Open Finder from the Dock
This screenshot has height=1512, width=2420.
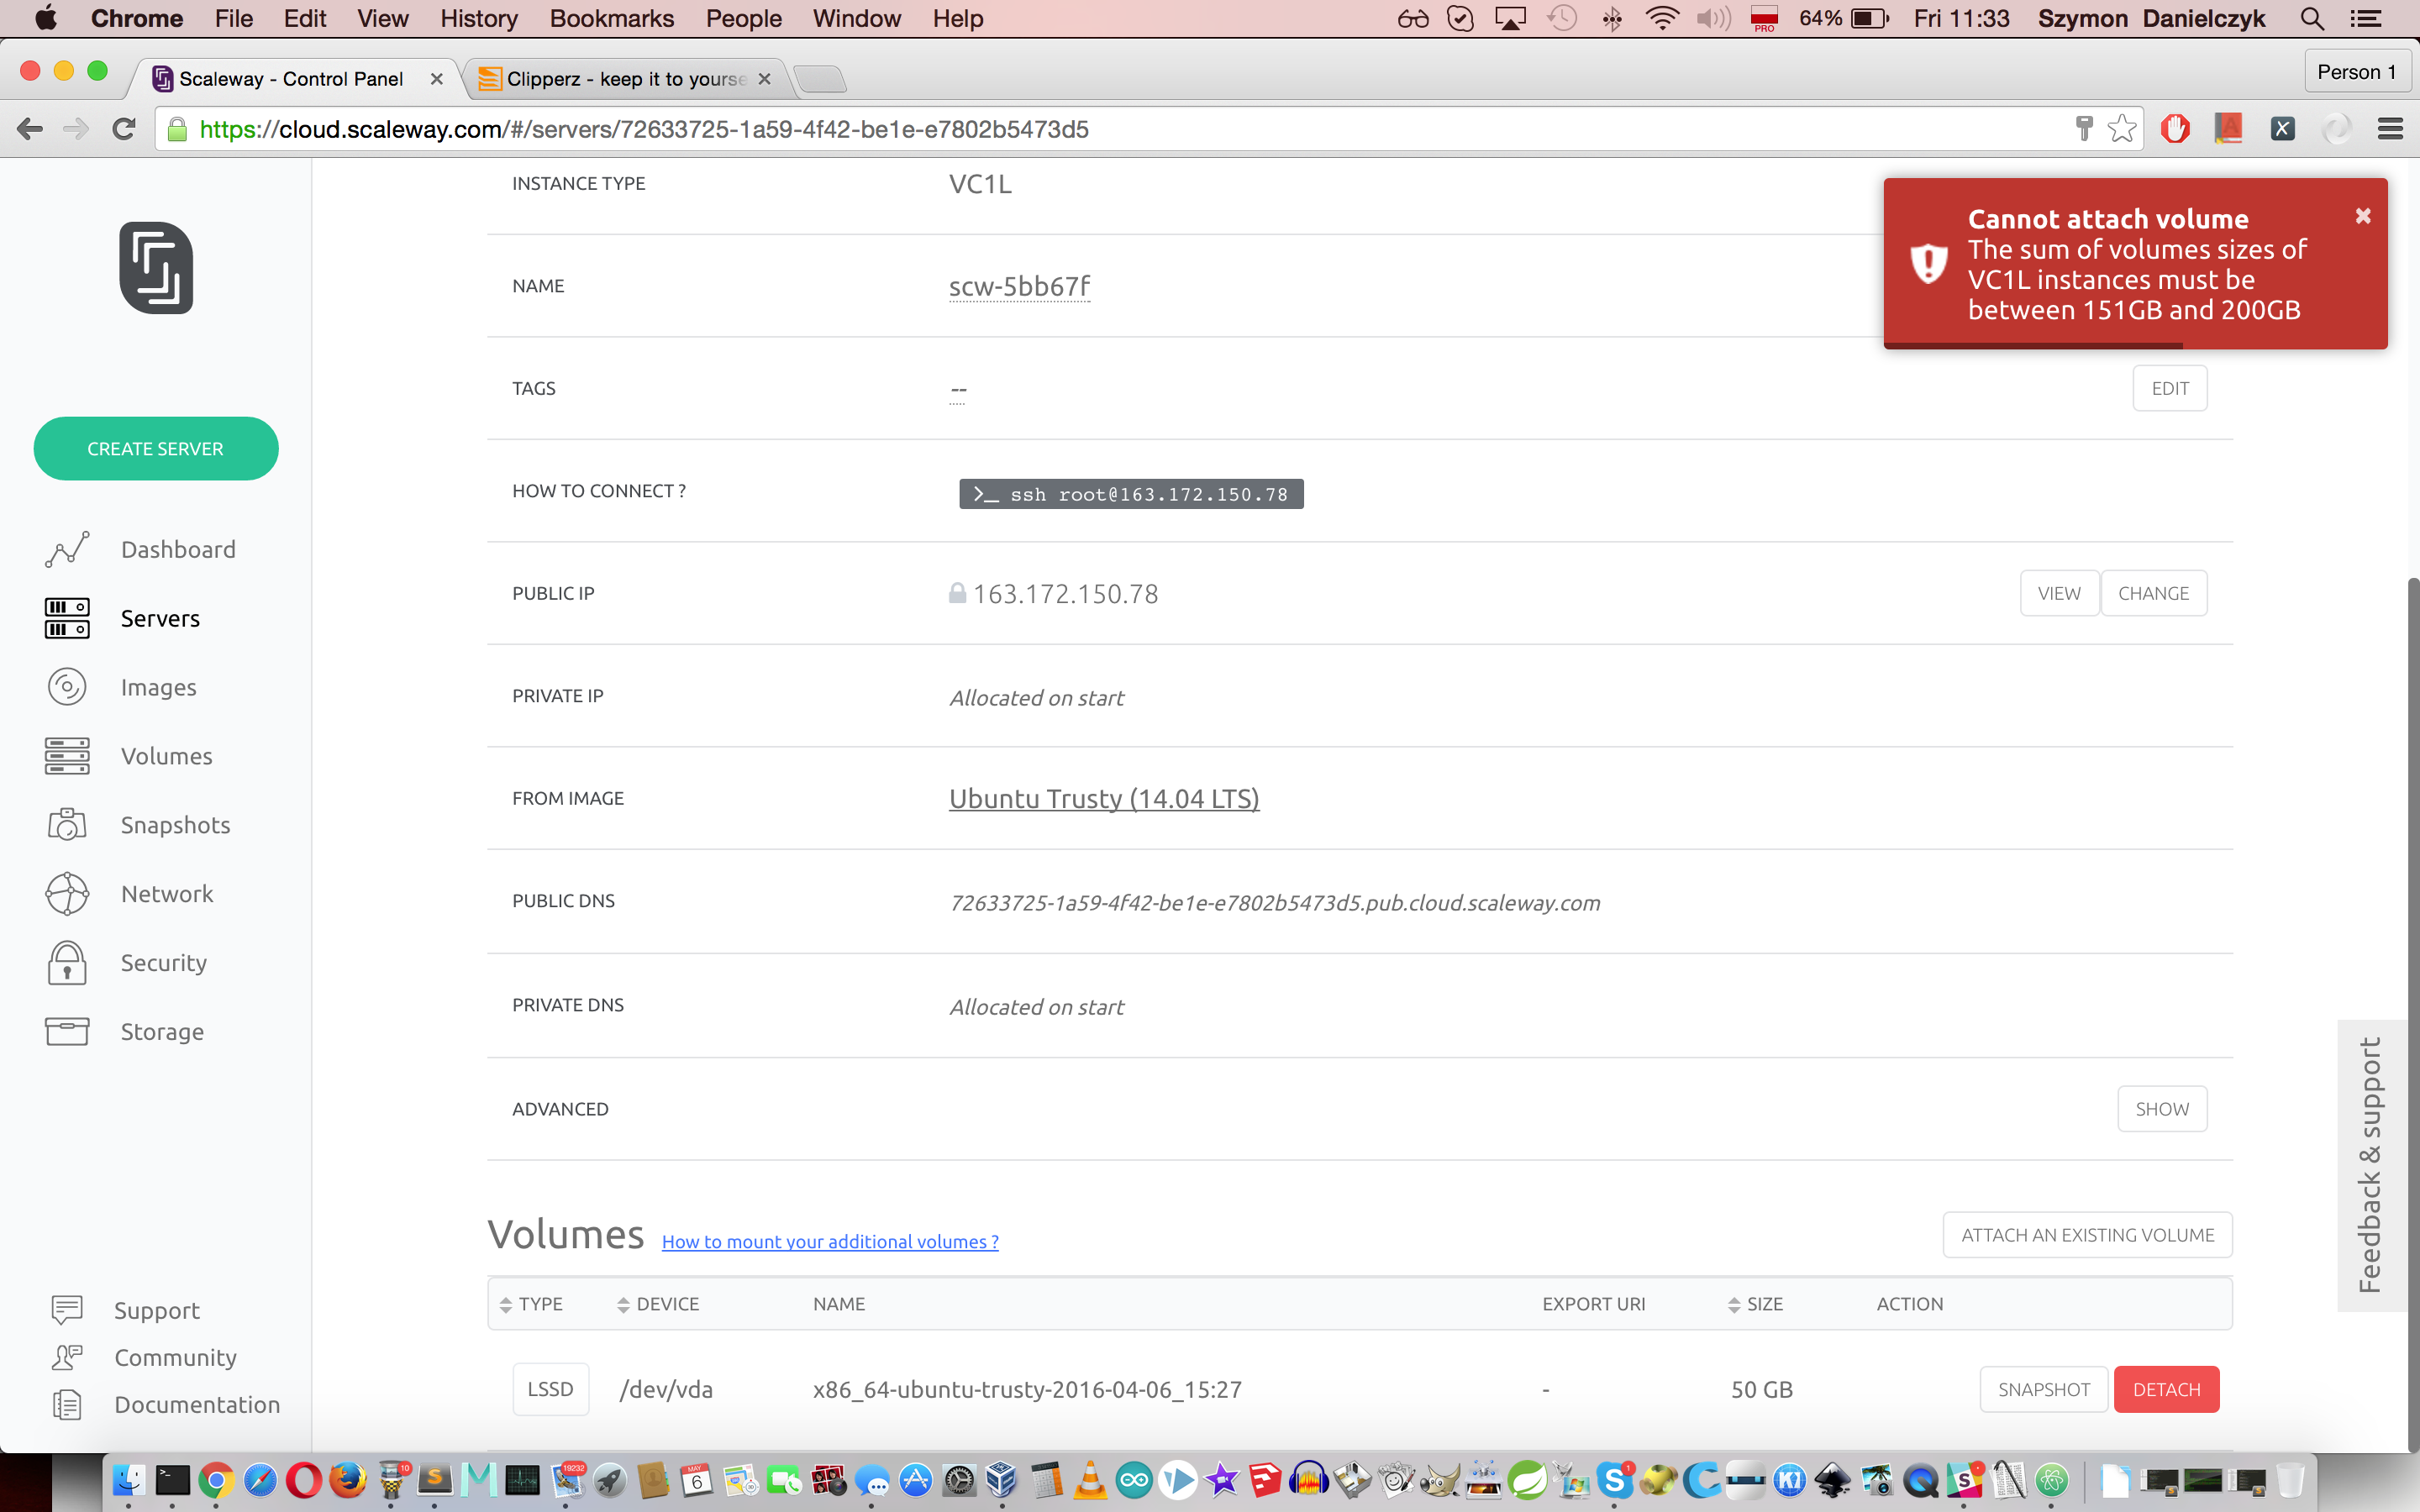[x=129, y=1480]
